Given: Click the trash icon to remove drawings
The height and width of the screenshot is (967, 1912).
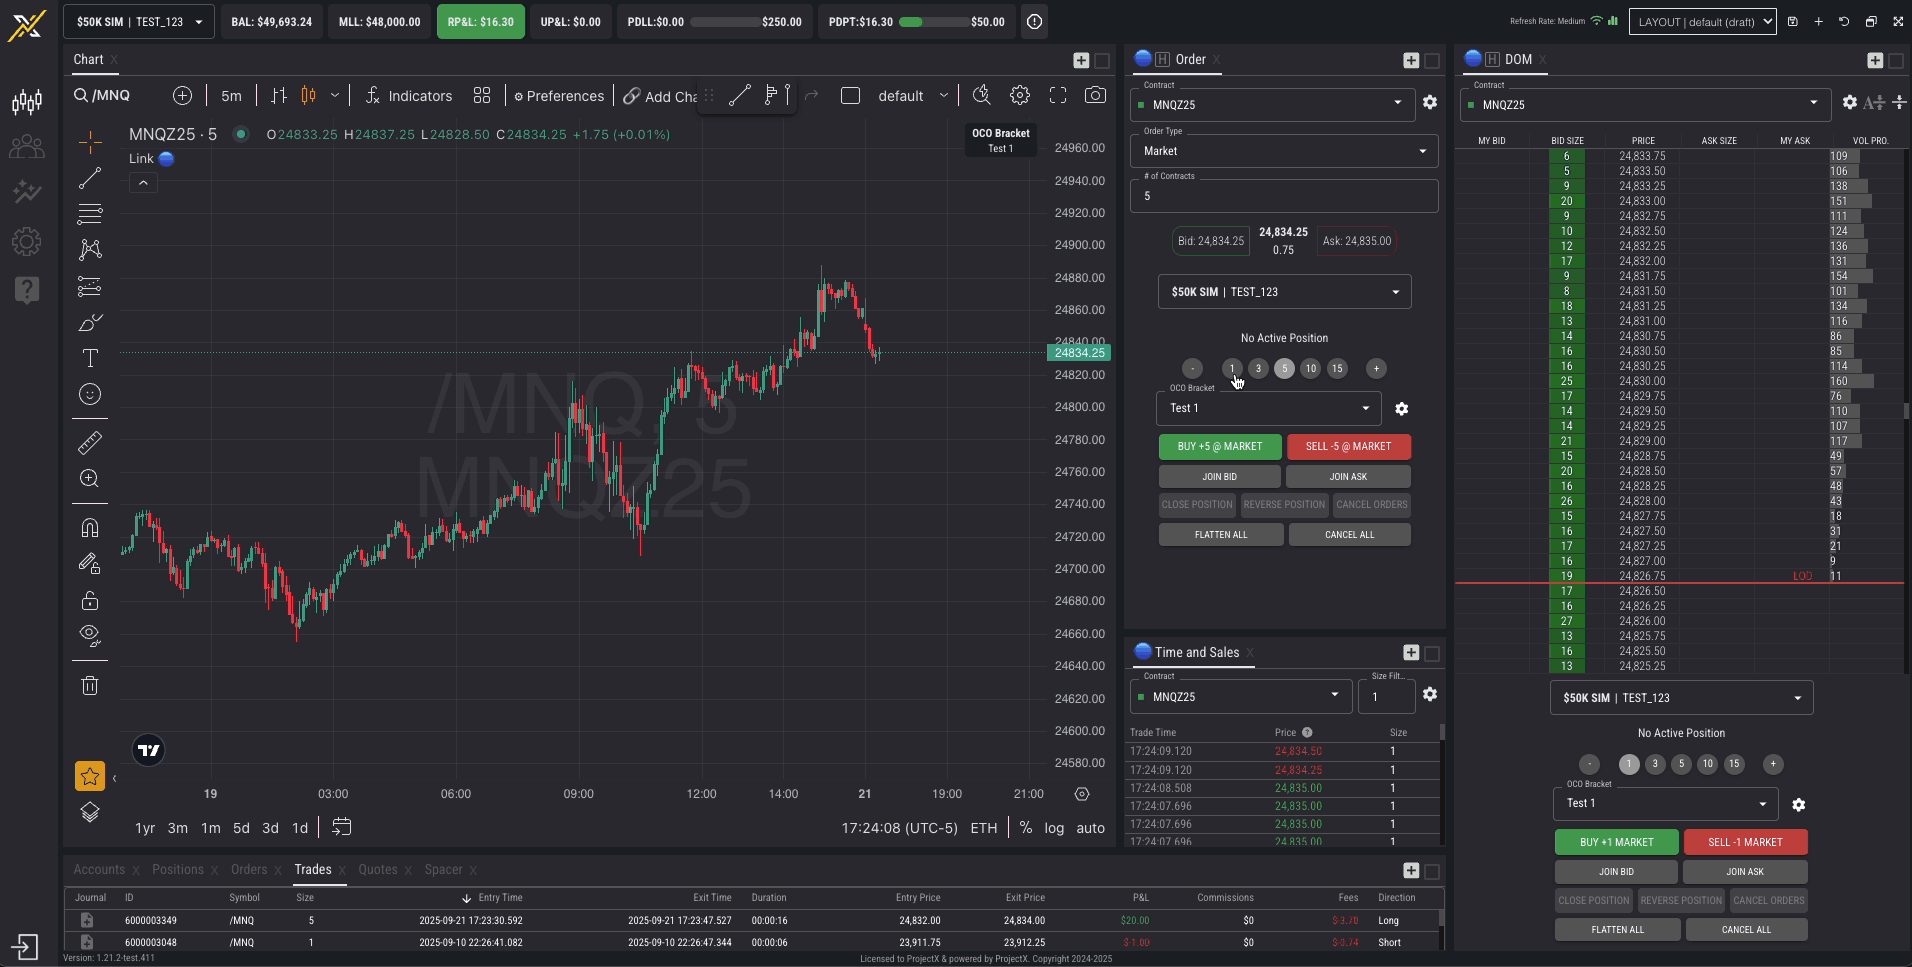Looking at the screenshot, I should (90, 685).
